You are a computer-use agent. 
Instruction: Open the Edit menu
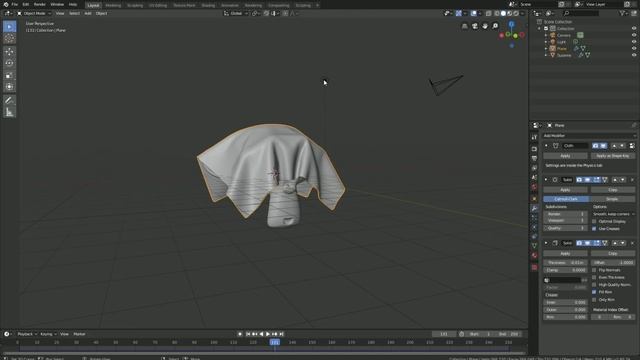click(x=26, y=4)
